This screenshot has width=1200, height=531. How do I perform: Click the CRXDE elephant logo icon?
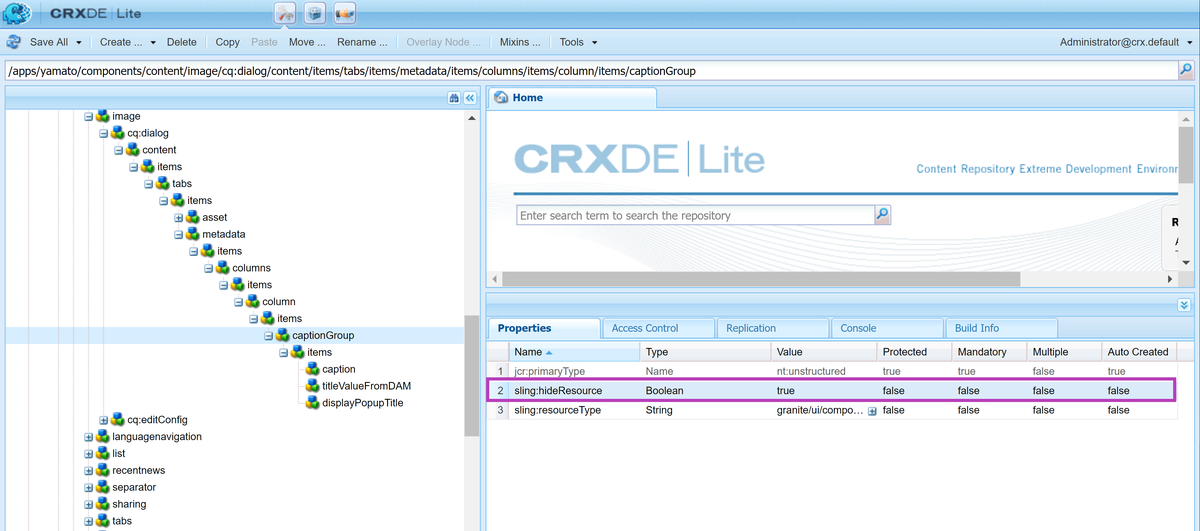click(x=17, y=14)
